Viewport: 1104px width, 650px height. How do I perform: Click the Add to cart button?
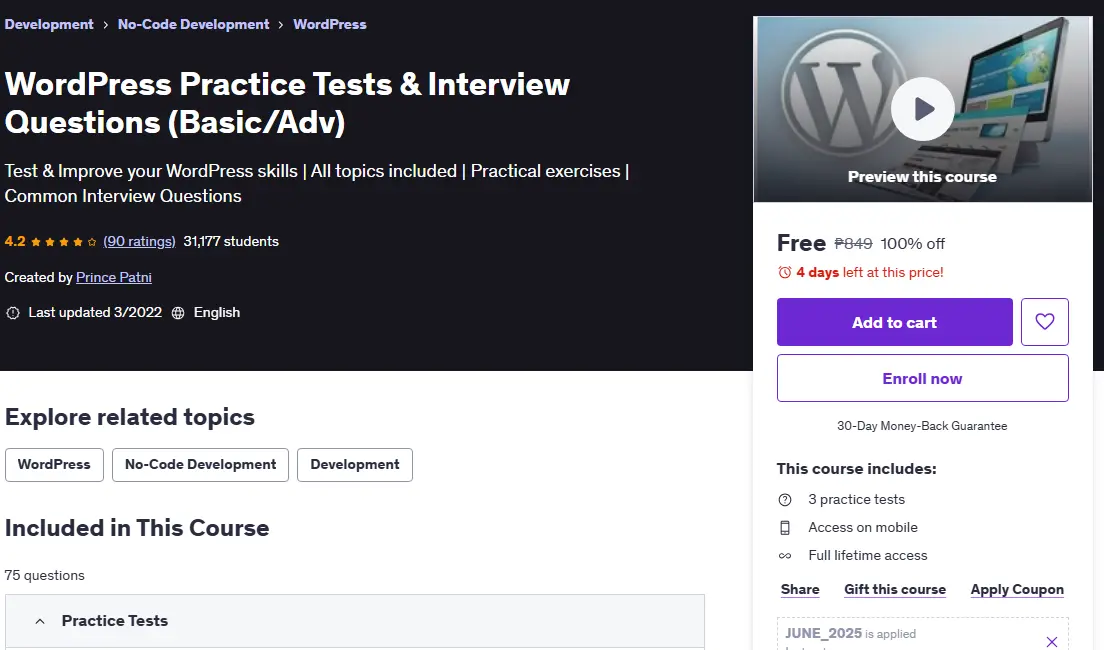pyautogui.click(x=894, y=322)
